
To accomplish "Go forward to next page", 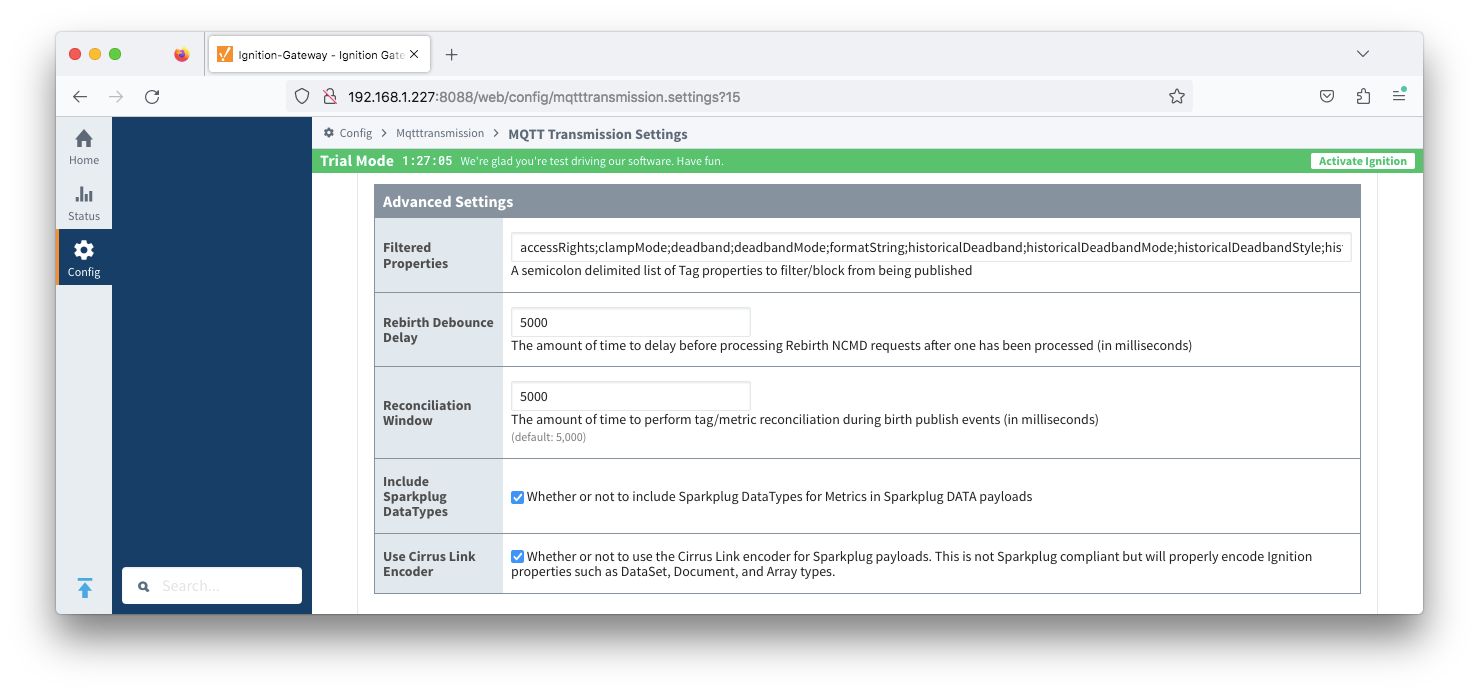I will tap(116, 97).
